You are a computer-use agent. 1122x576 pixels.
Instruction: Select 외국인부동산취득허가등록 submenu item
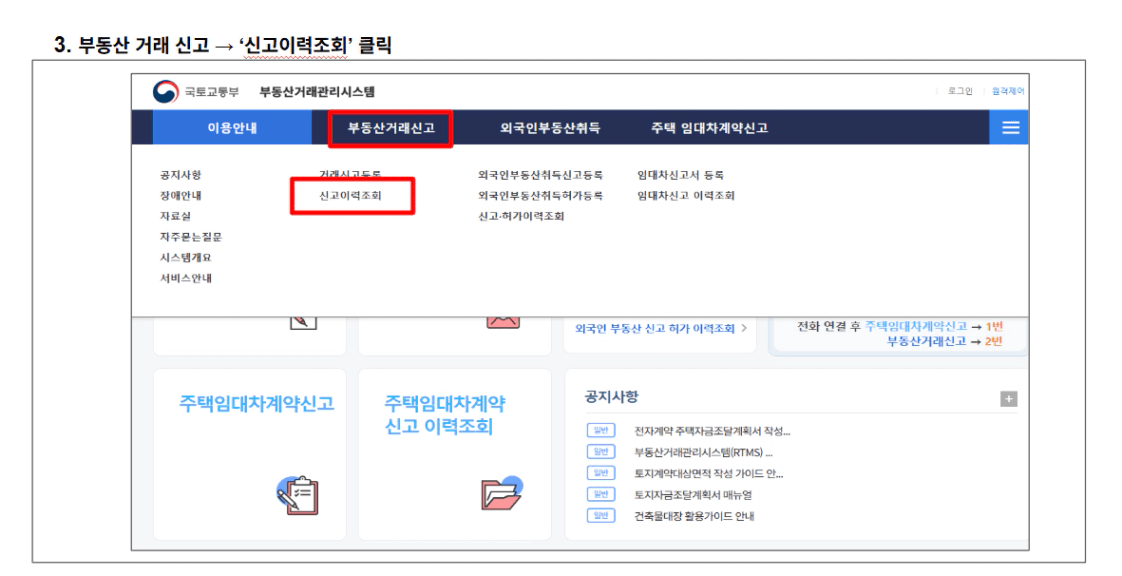coord(540,196)
